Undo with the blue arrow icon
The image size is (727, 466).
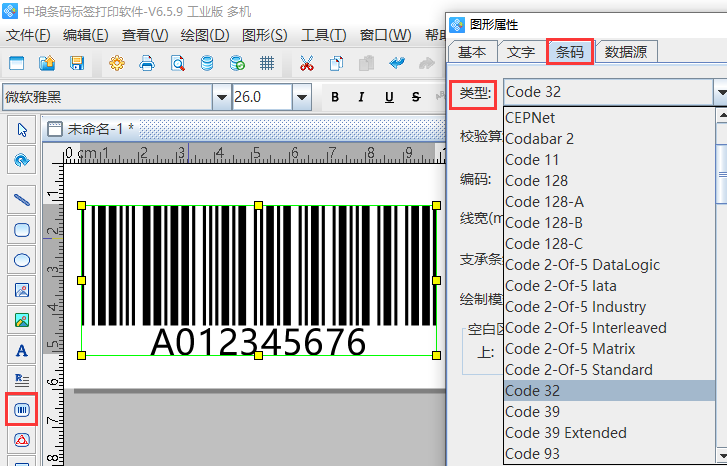click(397, 63)
